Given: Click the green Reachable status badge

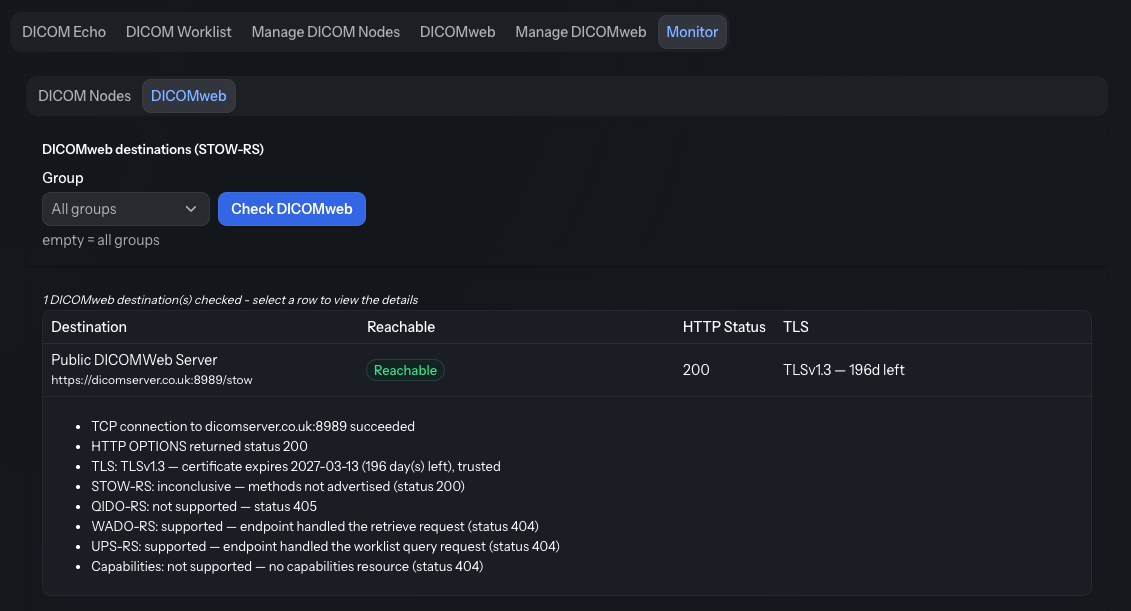Looking at the screenshot, I should (x=405, y=370).
